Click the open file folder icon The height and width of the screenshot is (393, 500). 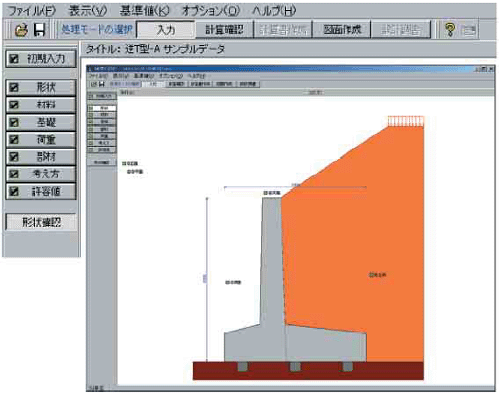21,30
